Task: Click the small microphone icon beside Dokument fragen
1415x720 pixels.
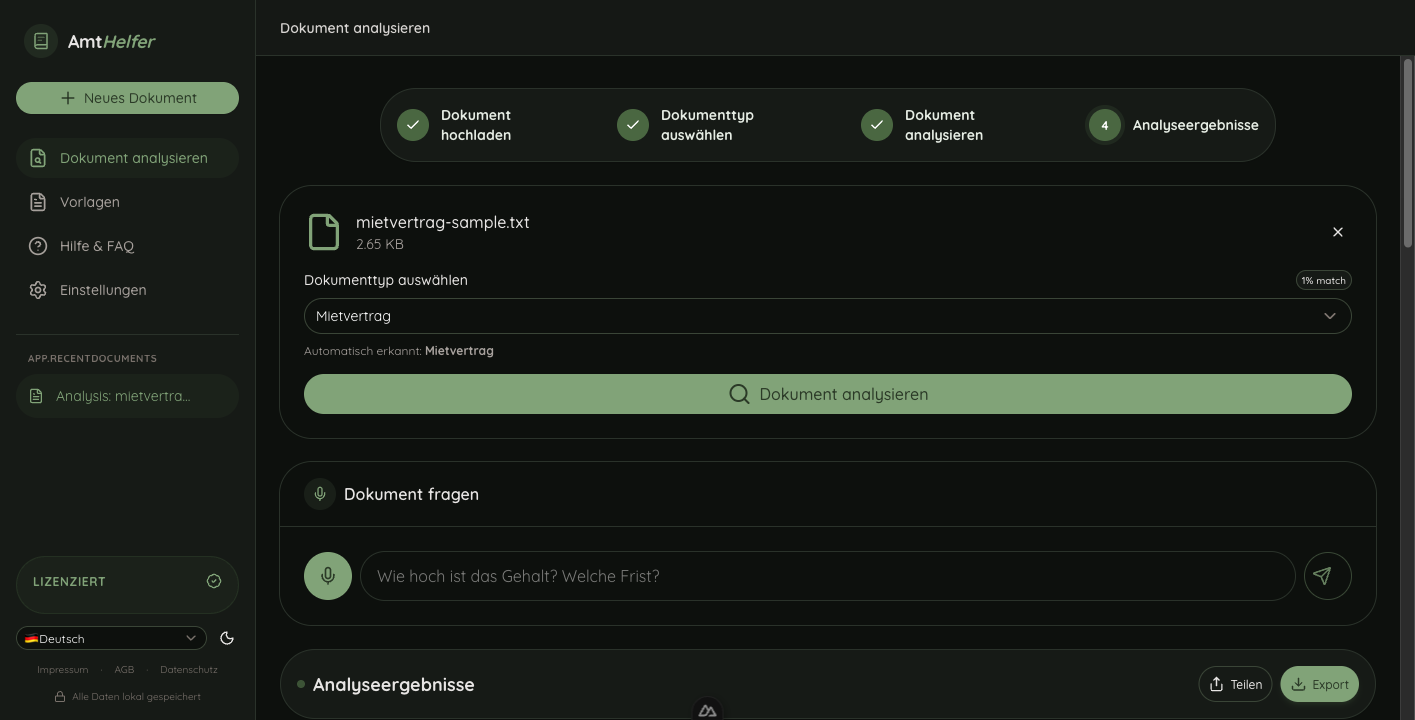Action: [x=320, y=494]
